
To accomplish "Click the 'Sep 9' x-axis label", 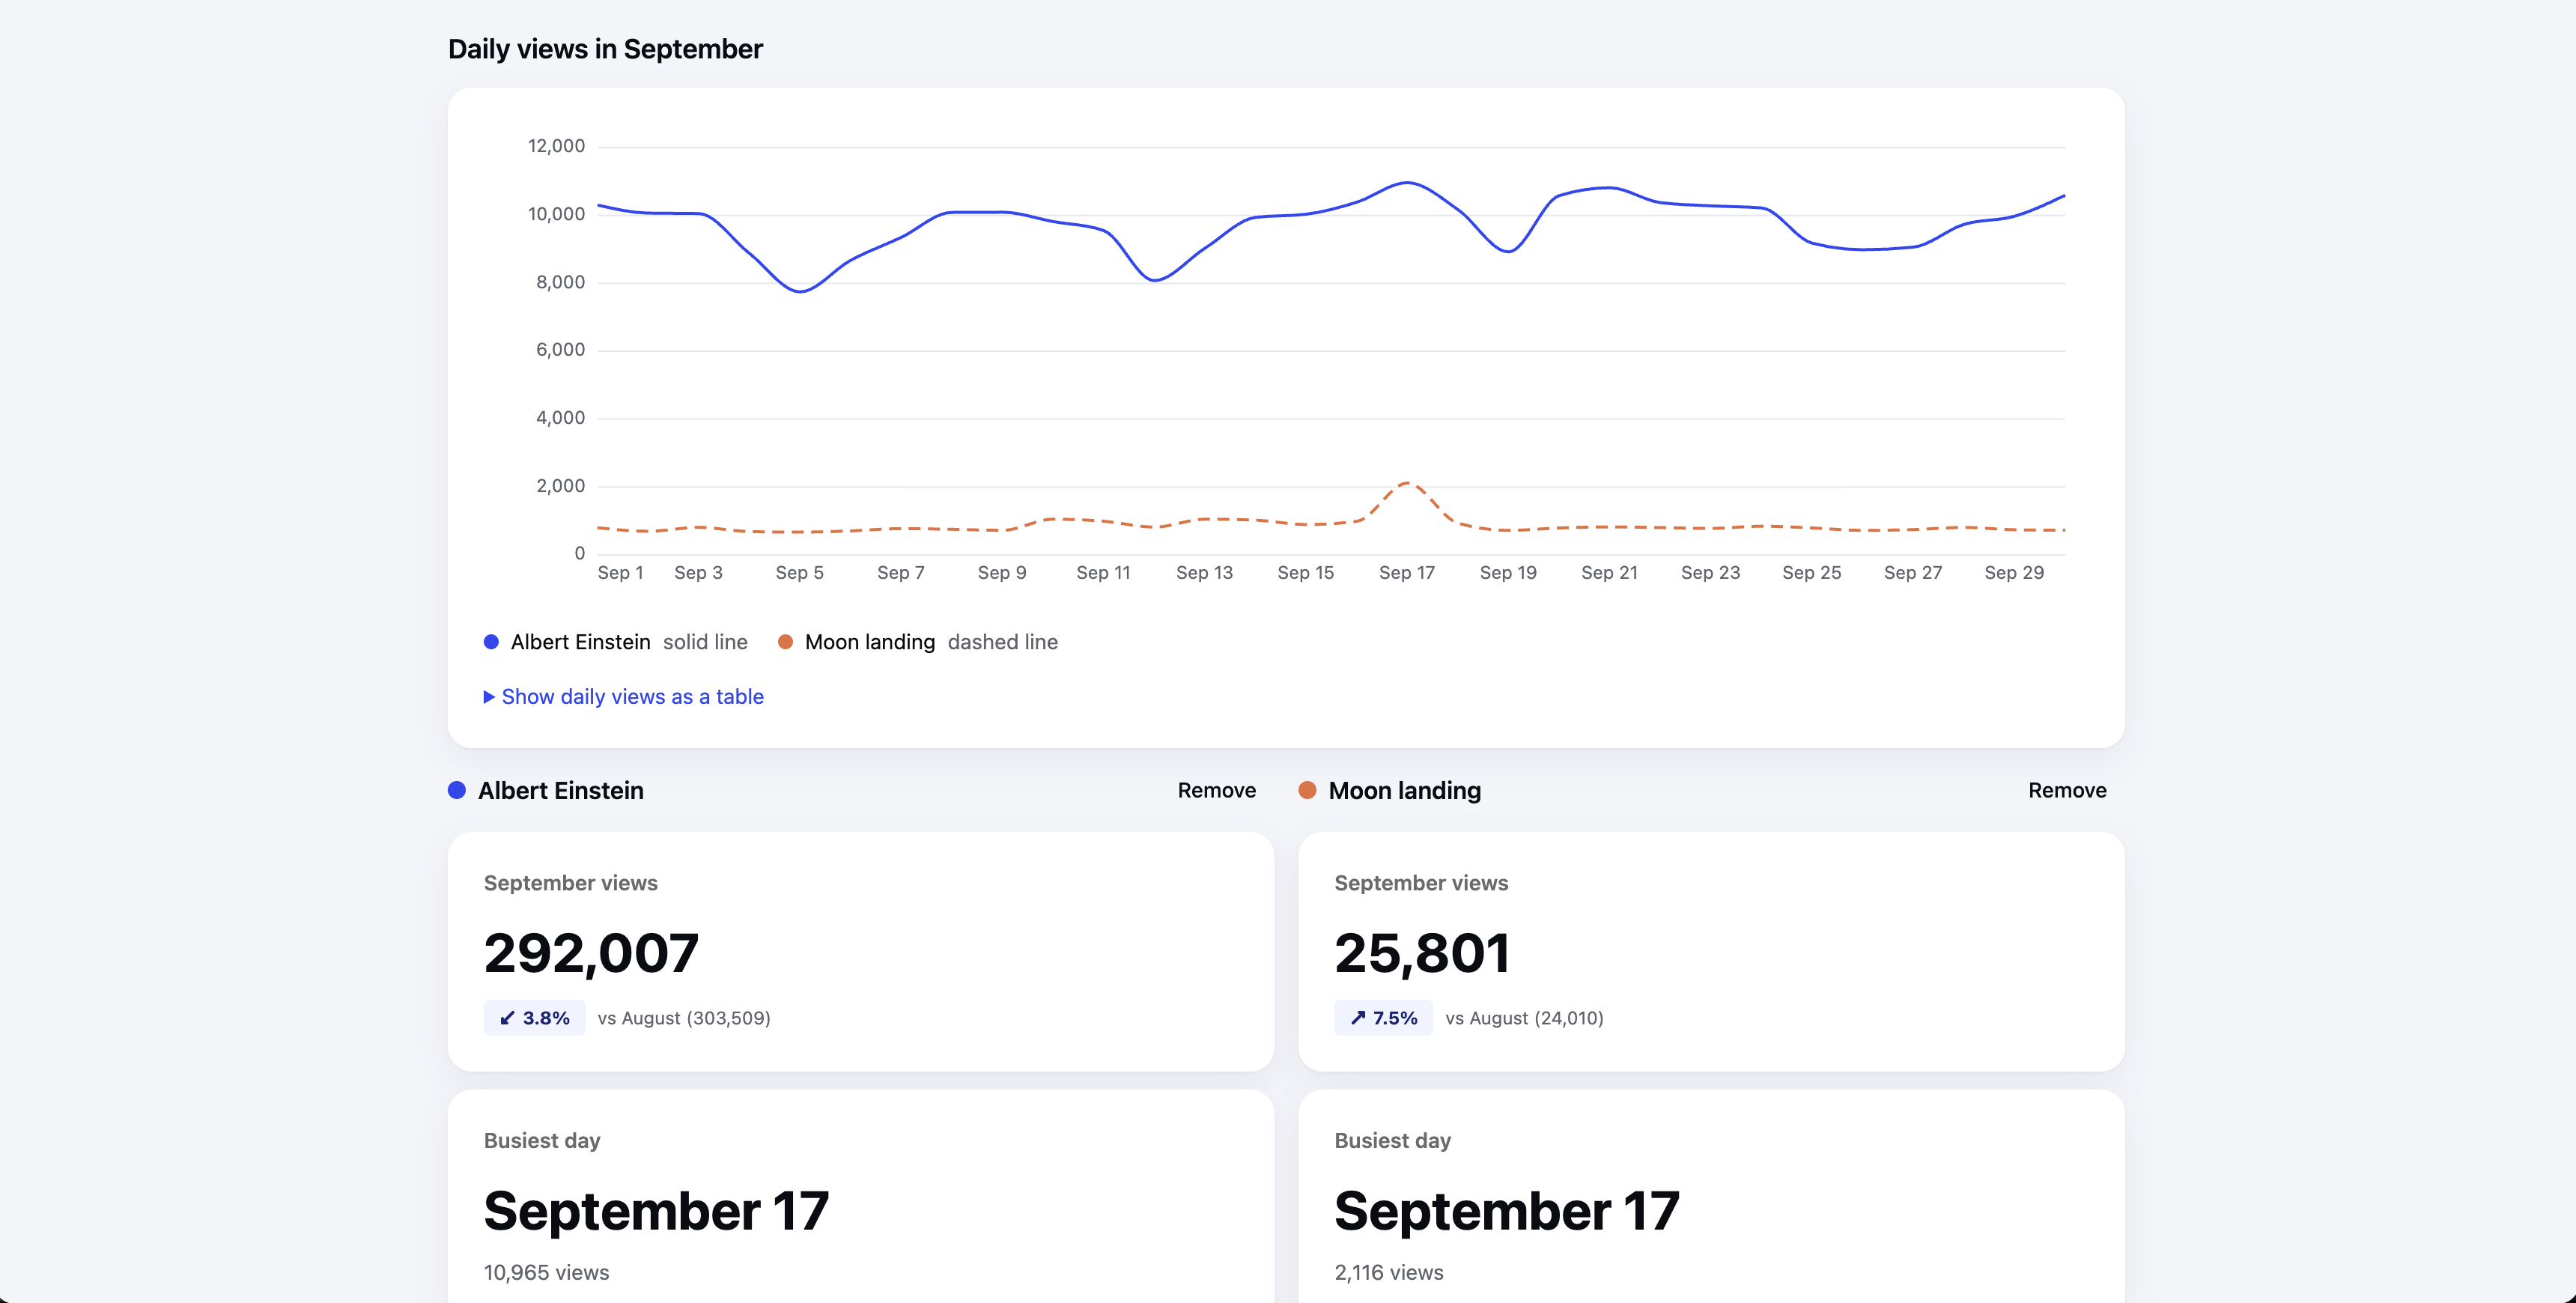I will coord(1002,573).
